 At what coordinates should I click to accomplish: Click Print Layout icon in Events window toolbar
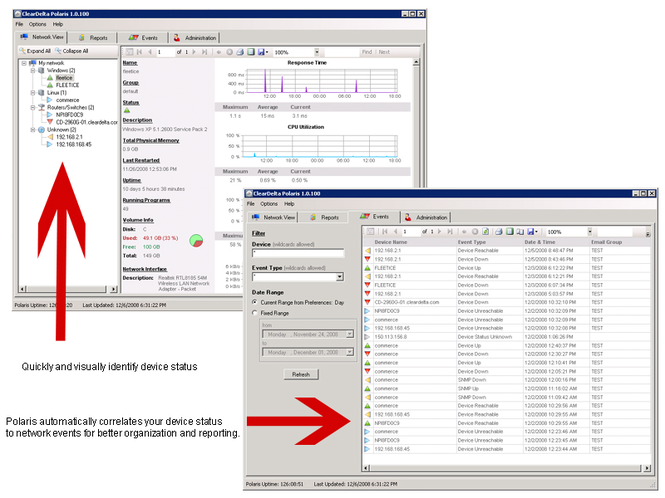click(509, 232)
